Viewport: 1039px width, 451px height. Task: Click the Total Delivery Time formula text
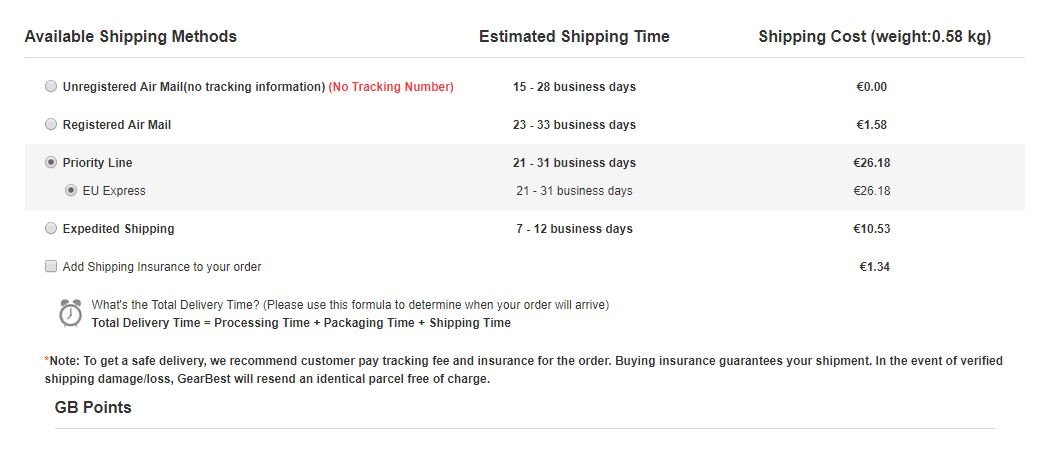(301, 323)
